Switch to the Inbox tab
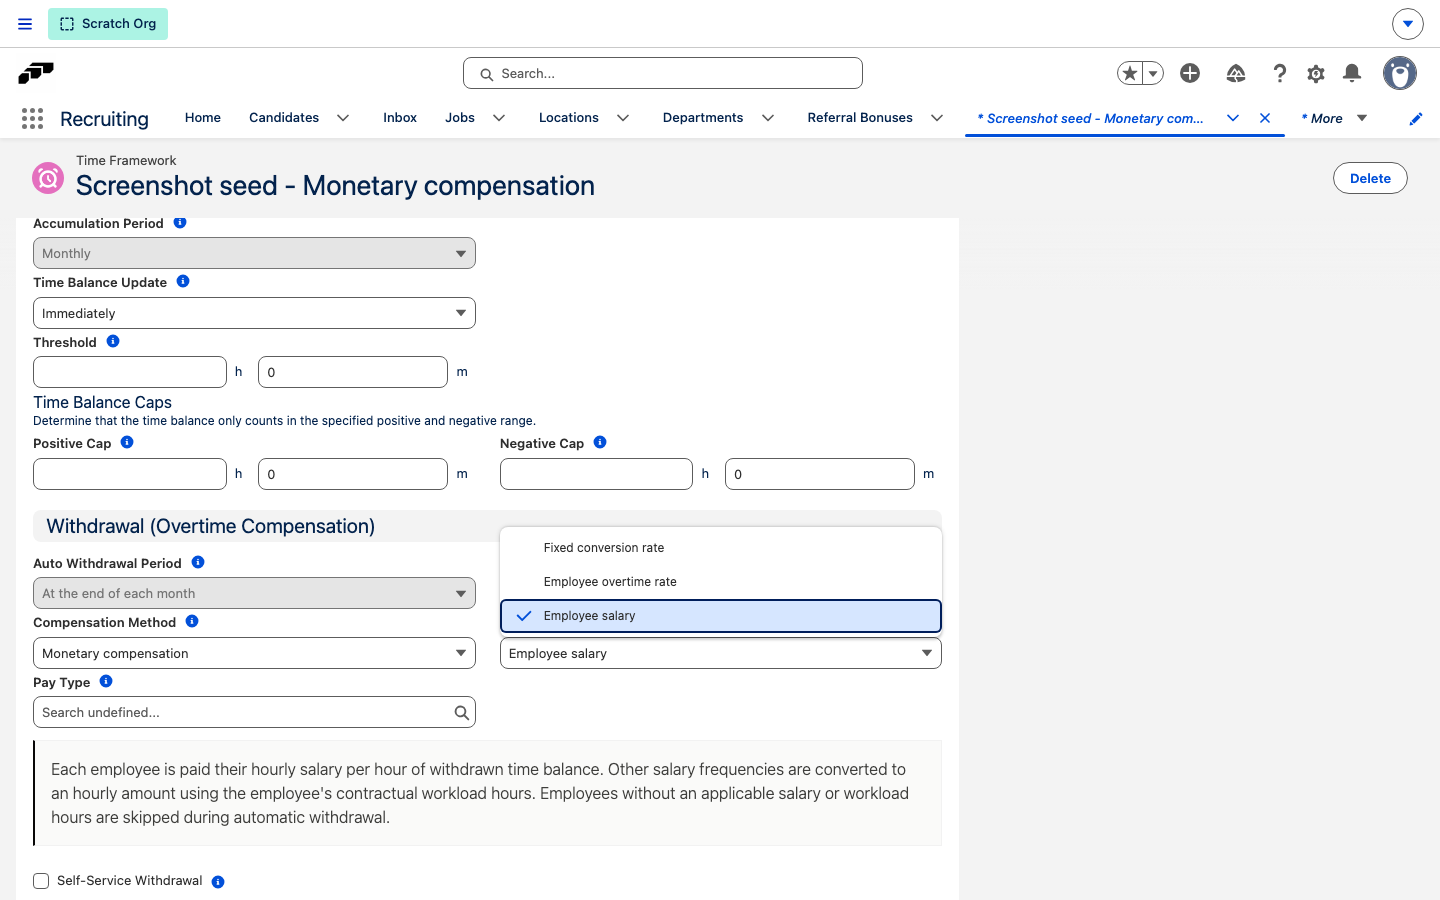 [400, 118]
